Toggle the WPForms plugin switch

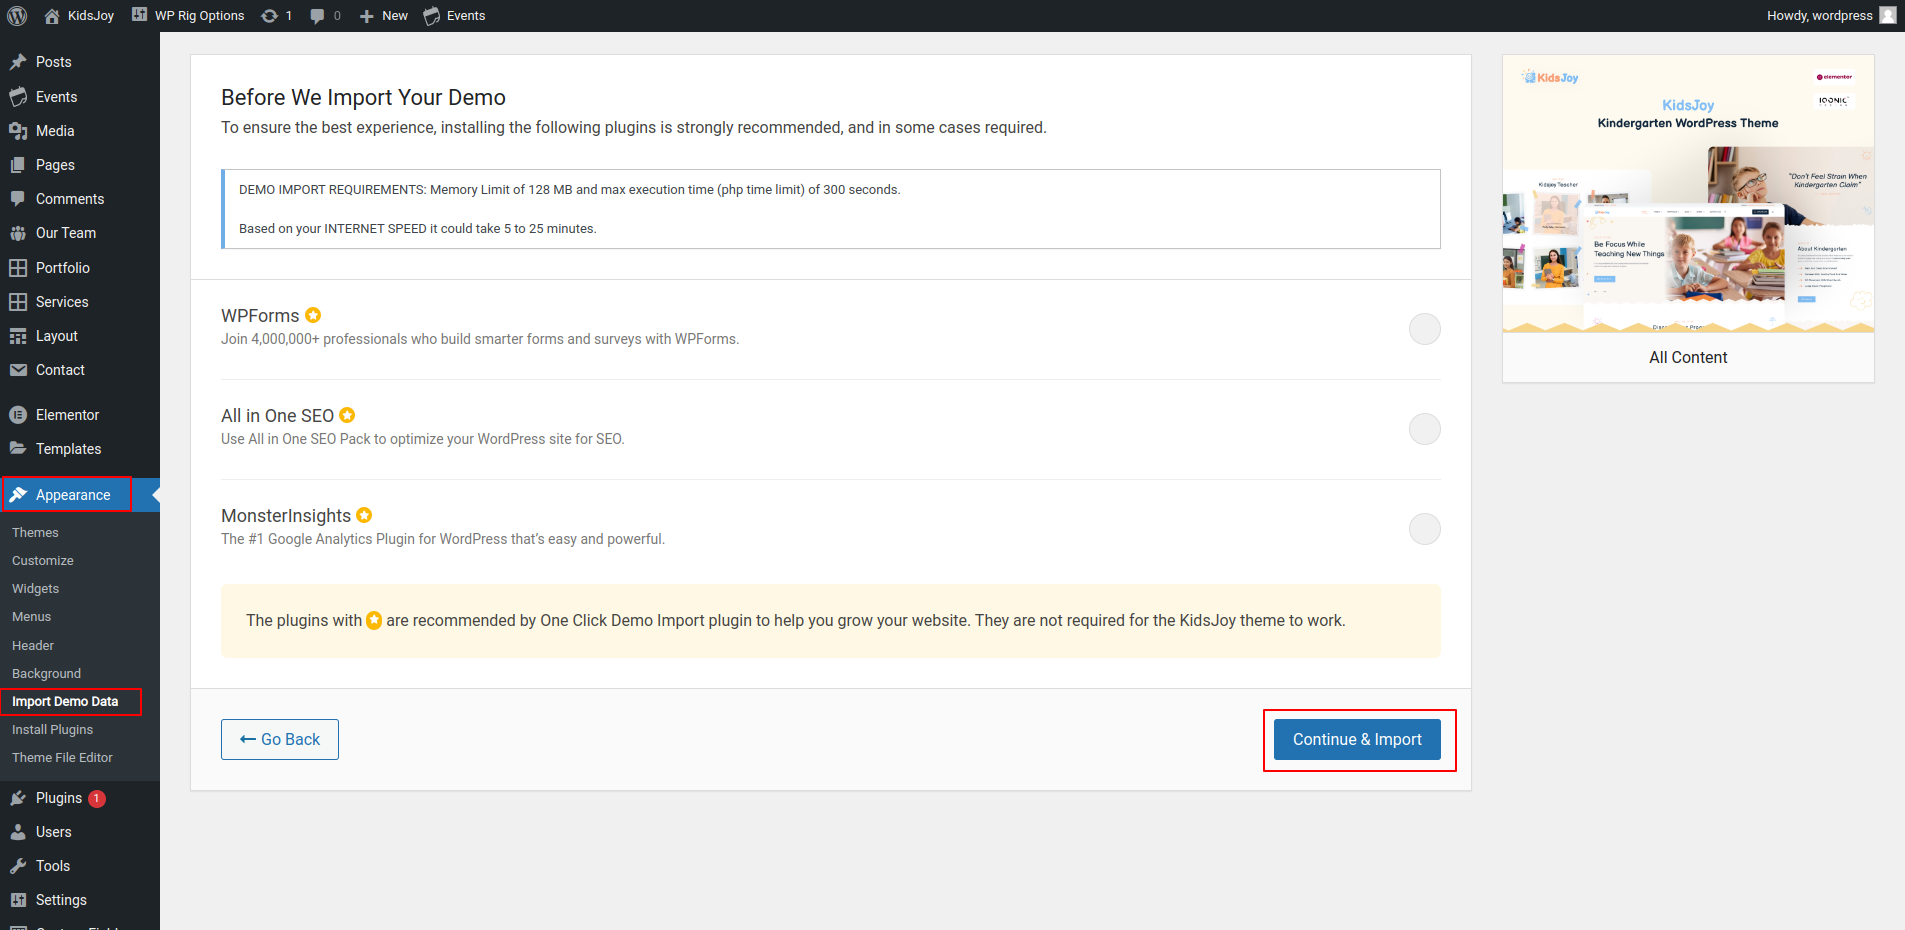pos(1424,329)
